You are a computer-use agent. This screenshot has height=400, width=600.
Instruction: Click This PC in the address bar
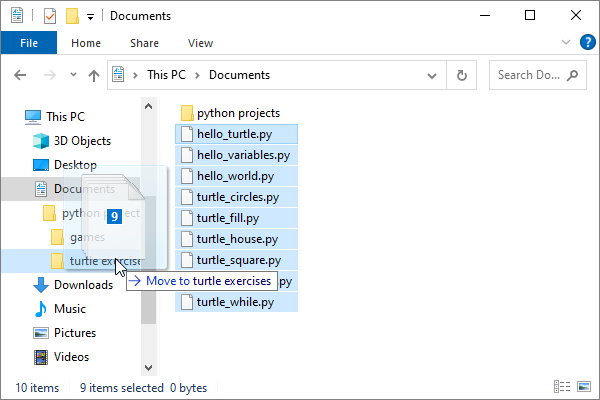166,75
